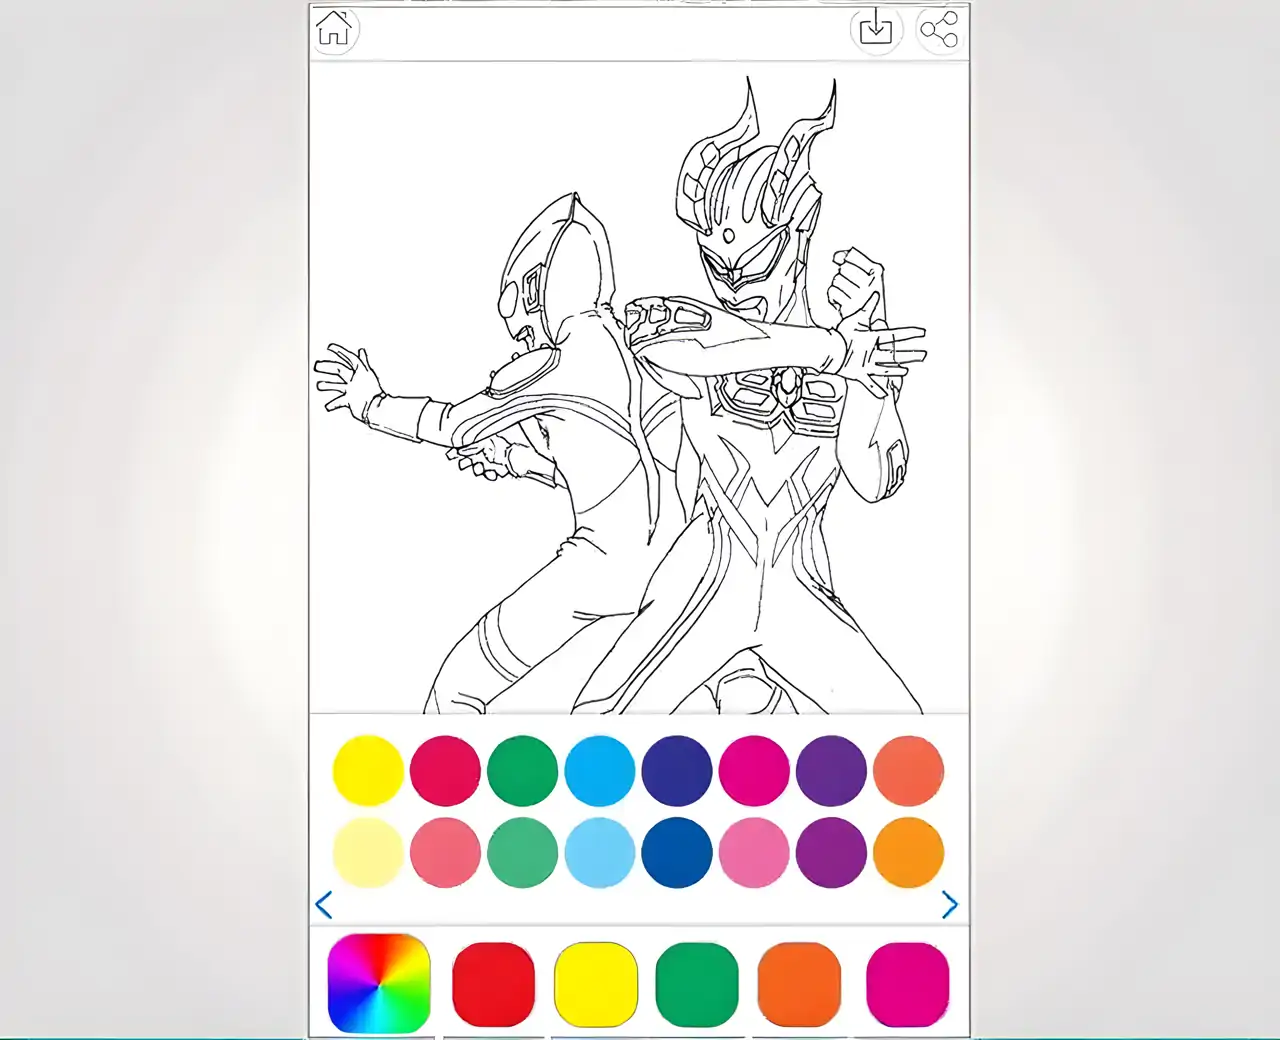The image size is (1280, 1040).
Task: Pick mint green in second palette row
Action: [522, 853]
